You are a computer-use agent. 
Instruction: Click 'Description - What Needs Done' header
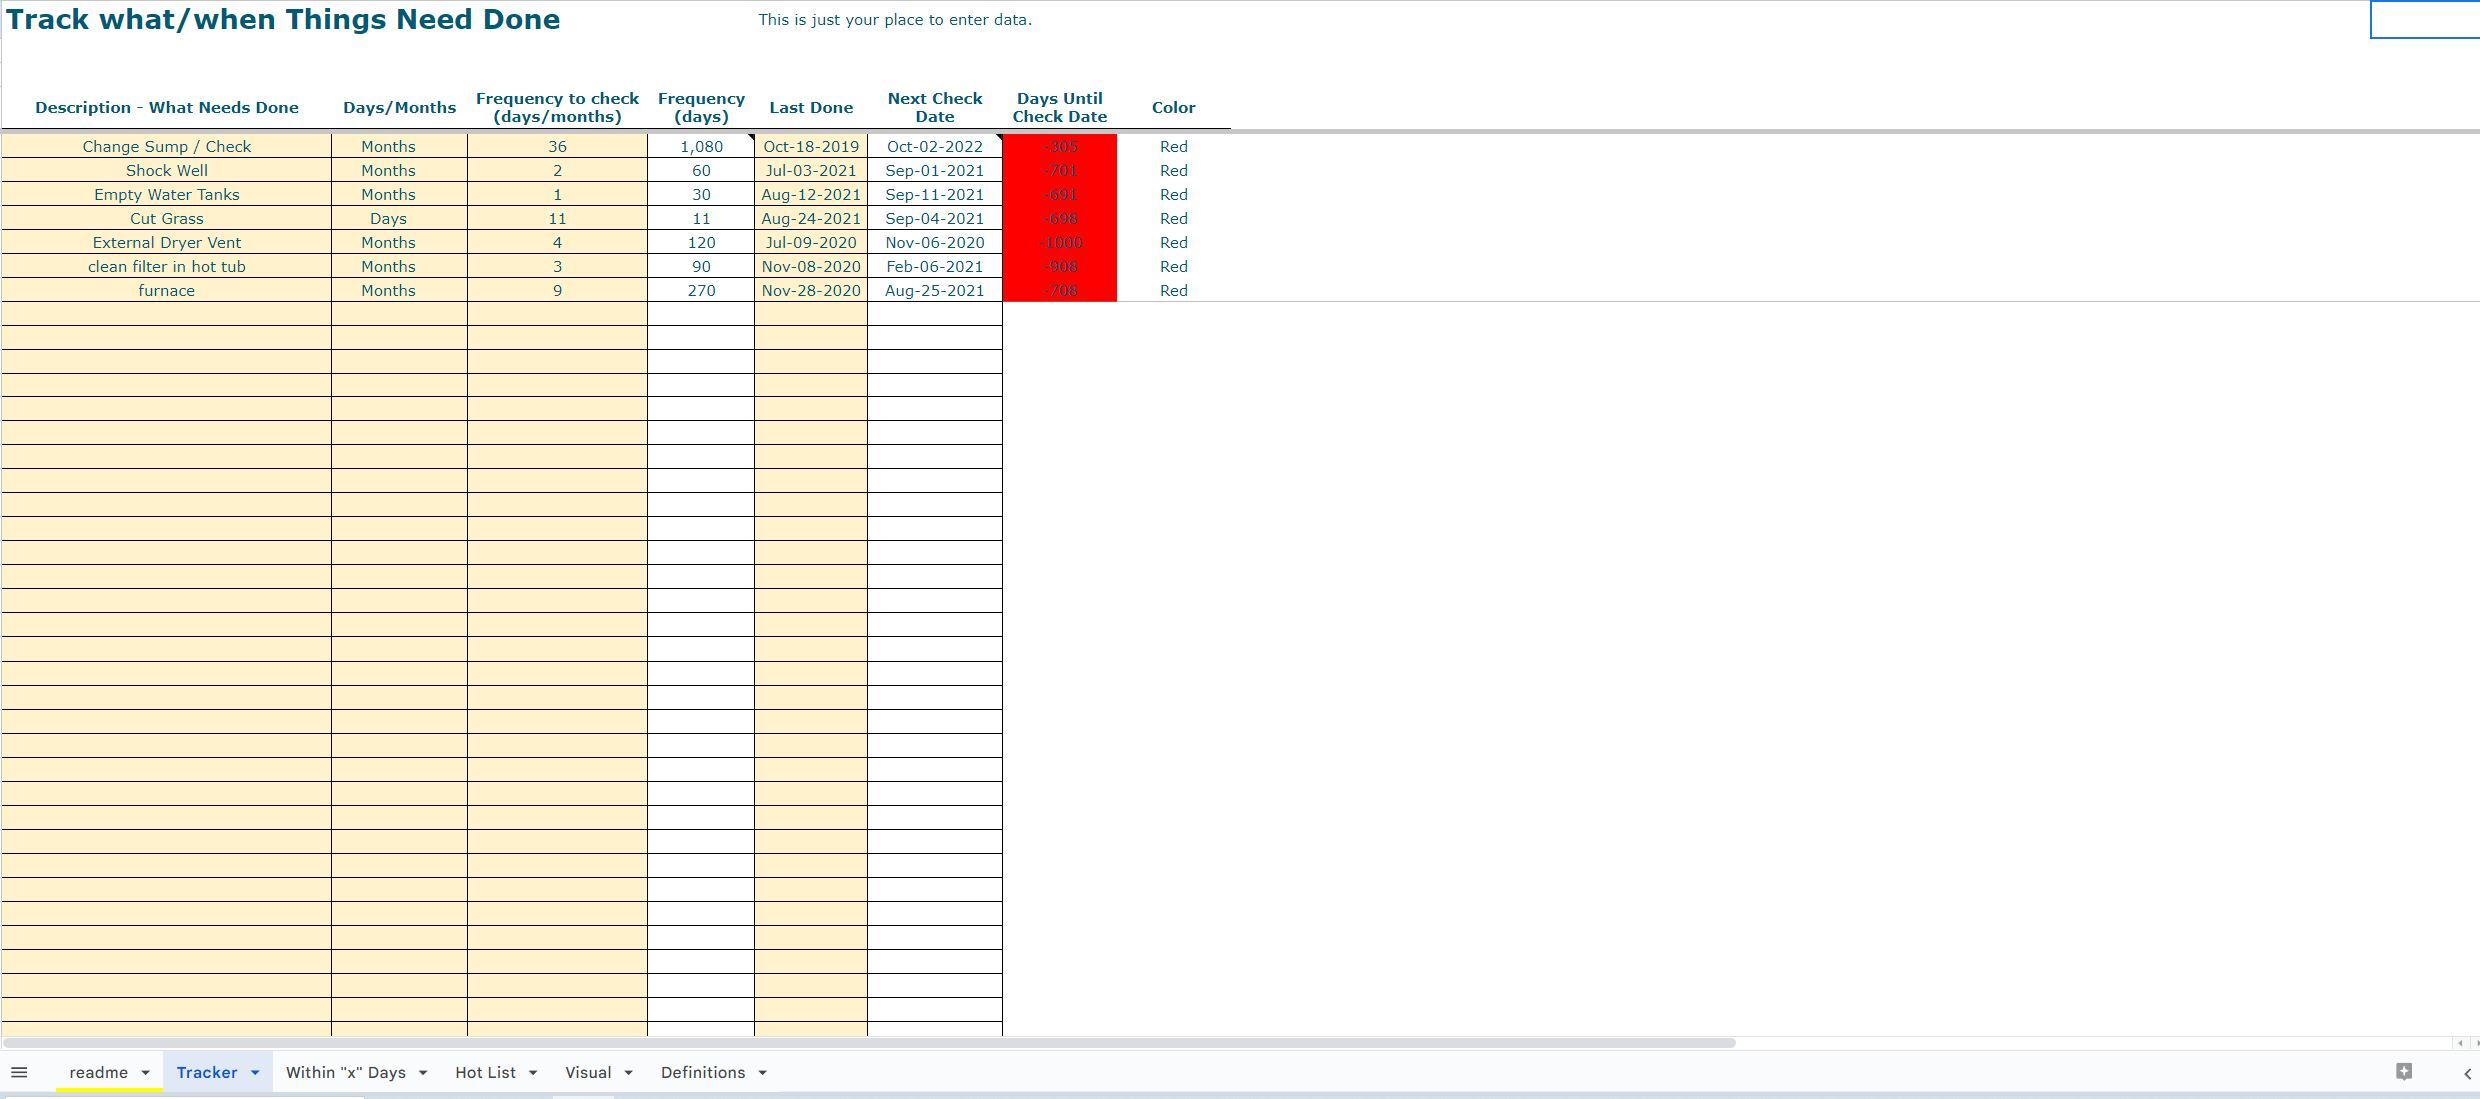[x=167, y=107]
